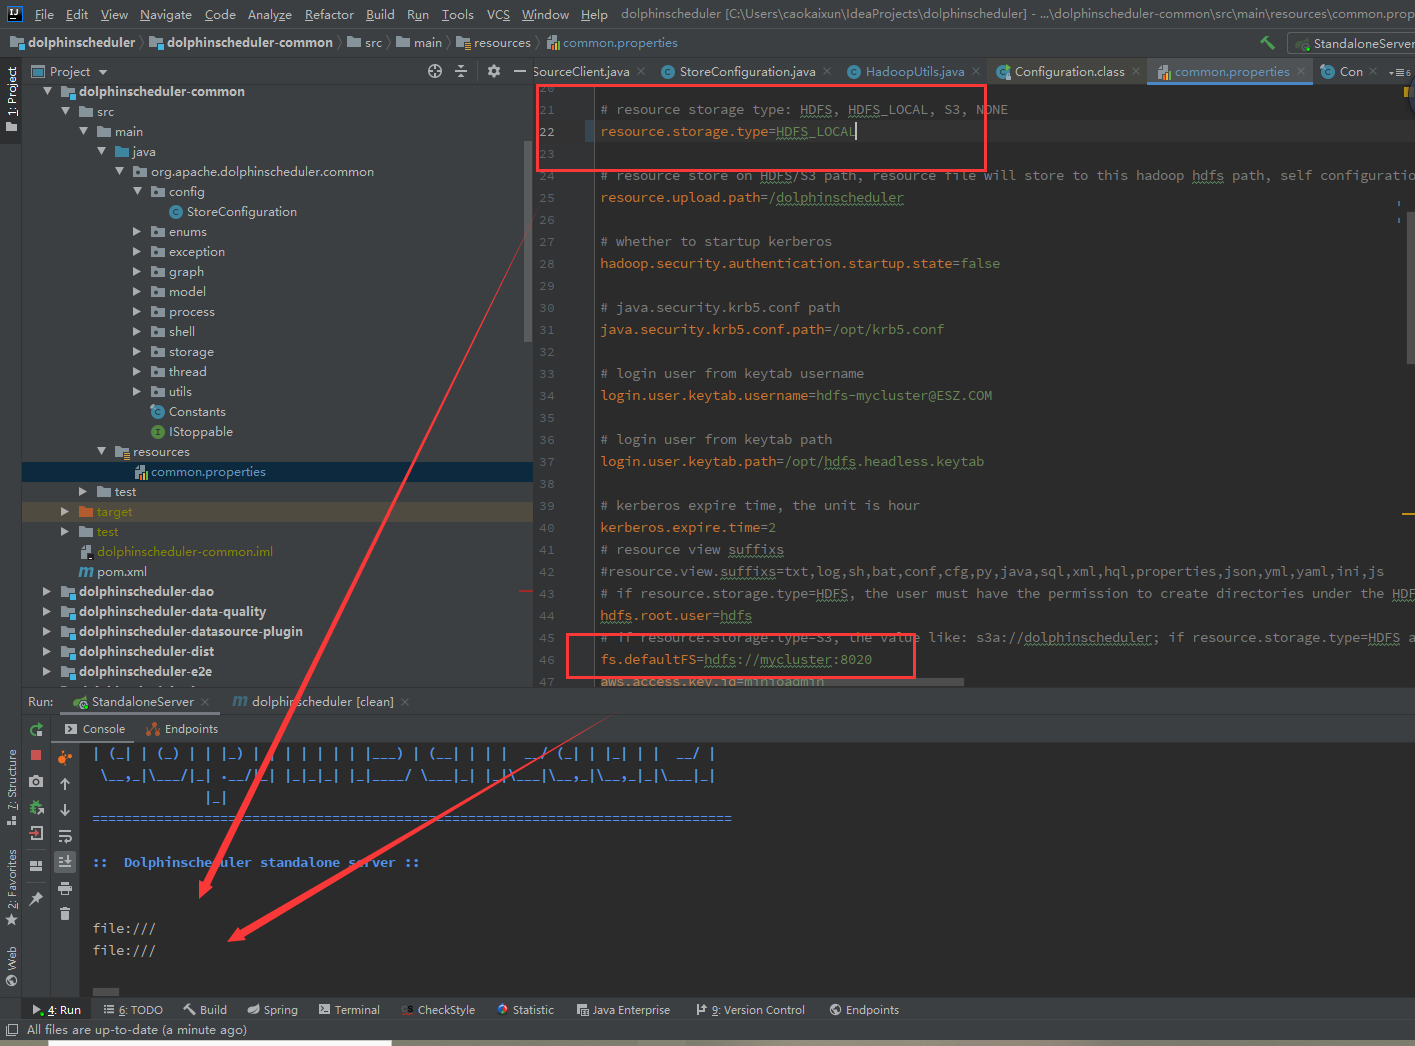The width and height of the screenshot is (1415, 1046).
Task: Show the hidden editor tabs list
Action: click(x=1401, y=72)
